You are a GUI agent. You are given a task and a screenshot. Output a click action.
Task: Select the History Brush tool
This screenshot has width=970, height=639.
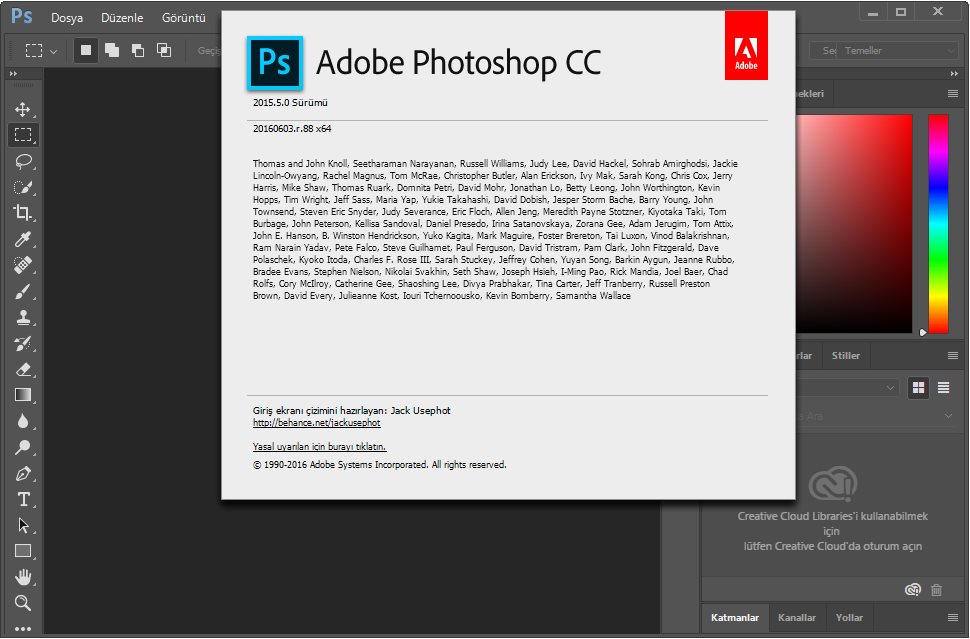point(23,343)
